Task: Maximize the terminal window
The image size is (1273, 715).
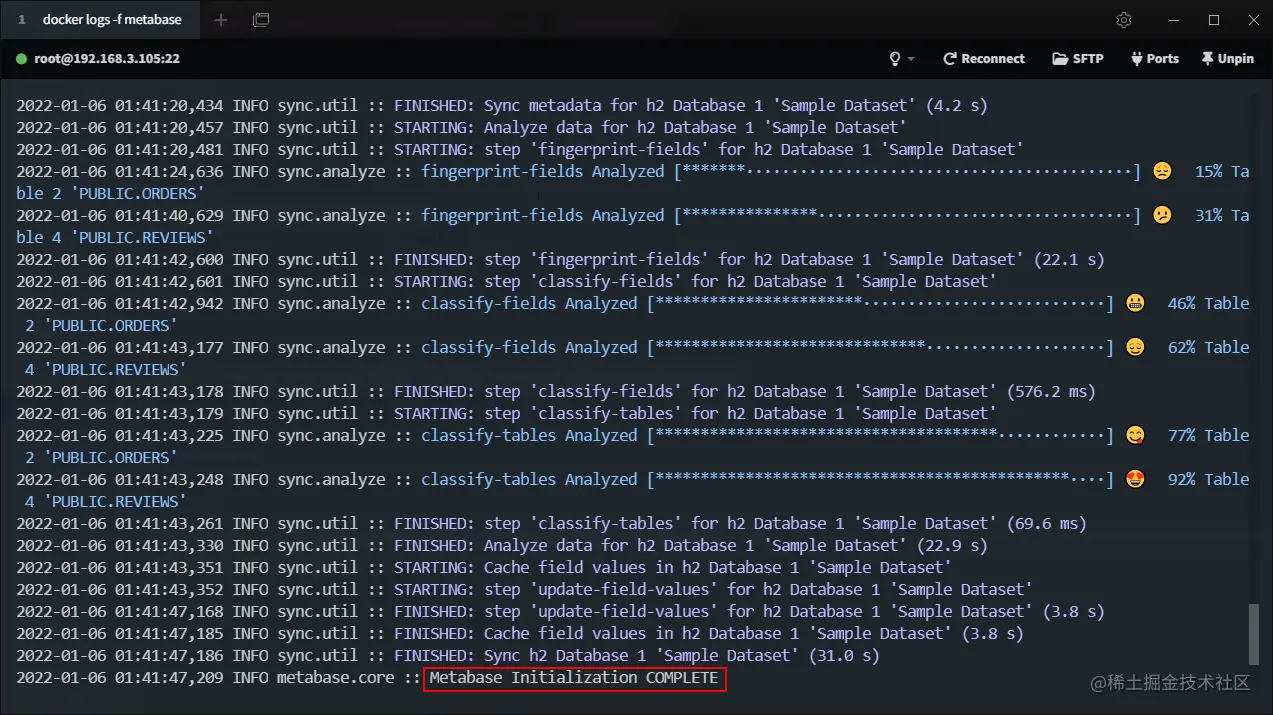Action: point(1214,20)
